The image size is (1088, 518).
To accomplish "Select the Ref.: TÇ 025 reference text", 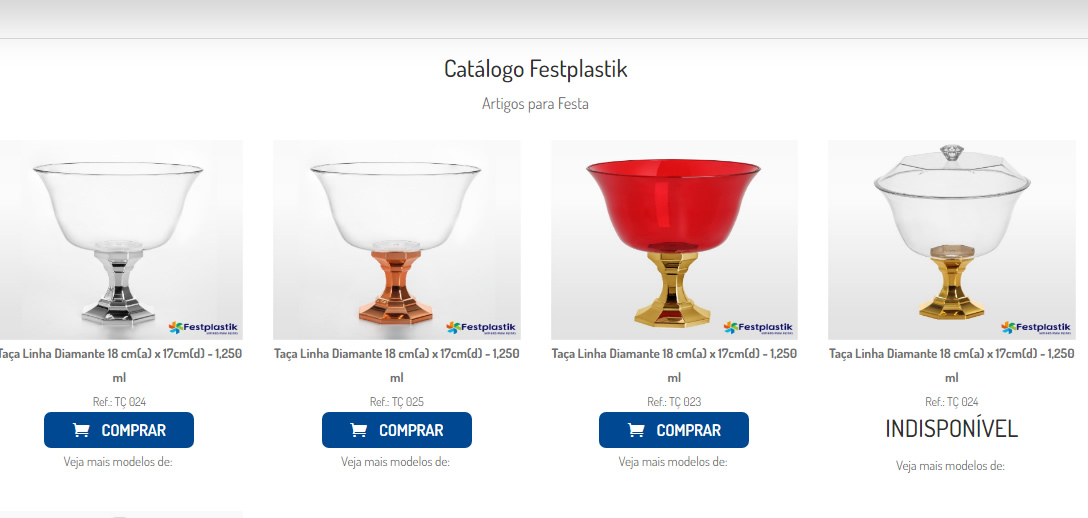I will 396,402.
